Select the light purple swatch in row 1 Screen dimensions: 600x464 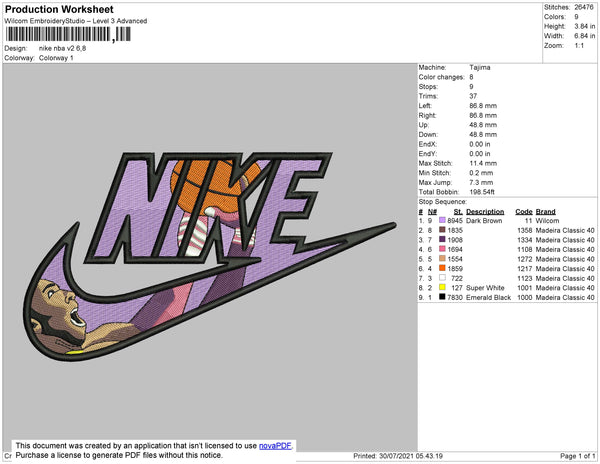coord(442,221)
